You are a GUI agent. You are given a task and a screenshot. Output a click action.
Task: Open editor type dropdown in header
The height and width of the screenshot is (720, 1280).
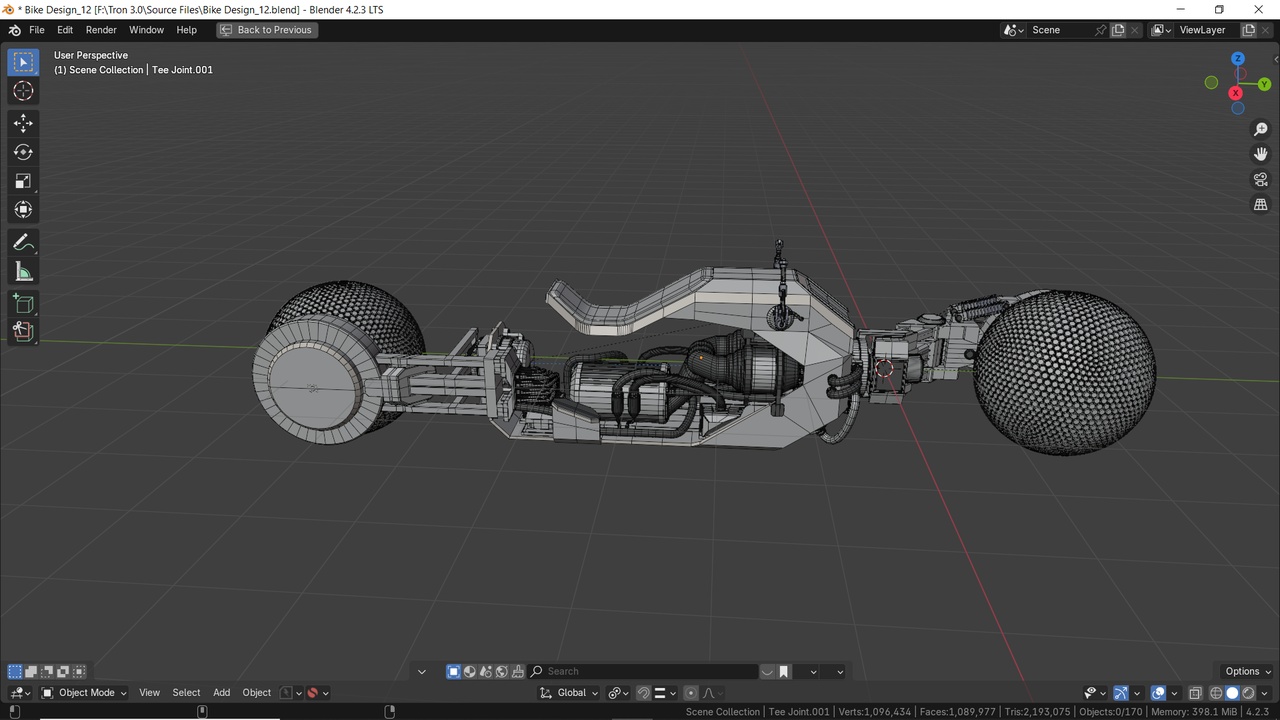tap(20, 693)
